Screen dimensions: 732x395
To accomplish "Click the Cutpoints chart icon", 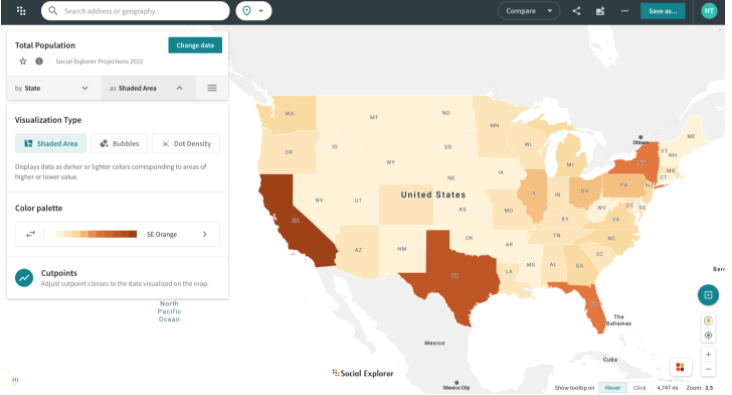I will 24,278.
